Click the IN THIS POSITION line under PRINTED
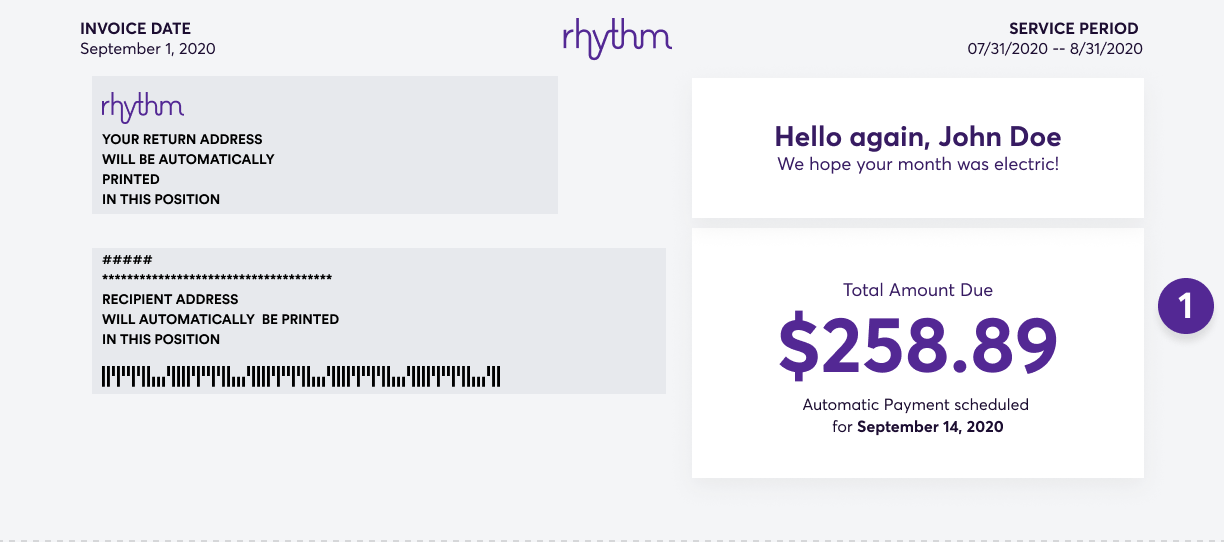 161,199
